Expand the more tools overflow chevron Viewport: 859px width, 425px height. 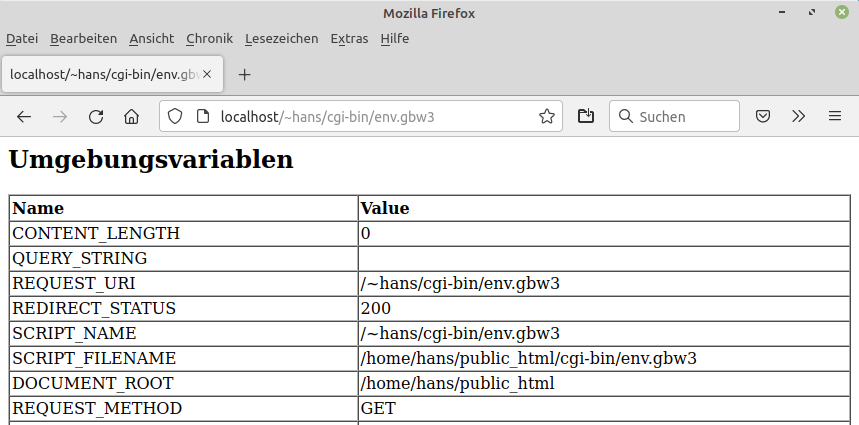pos(798,116)
